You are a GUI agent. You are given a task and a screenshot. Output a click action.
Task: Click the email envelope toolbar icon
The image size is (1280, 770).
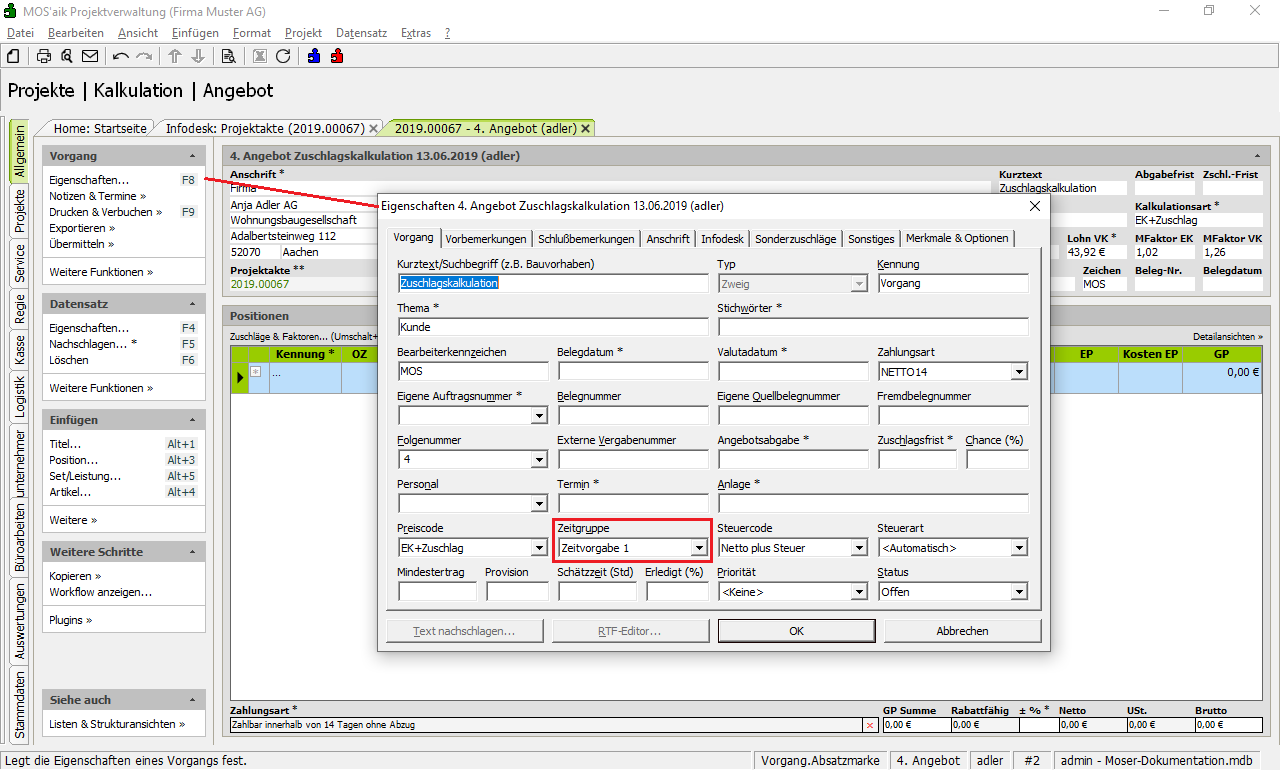coord(90,56)
